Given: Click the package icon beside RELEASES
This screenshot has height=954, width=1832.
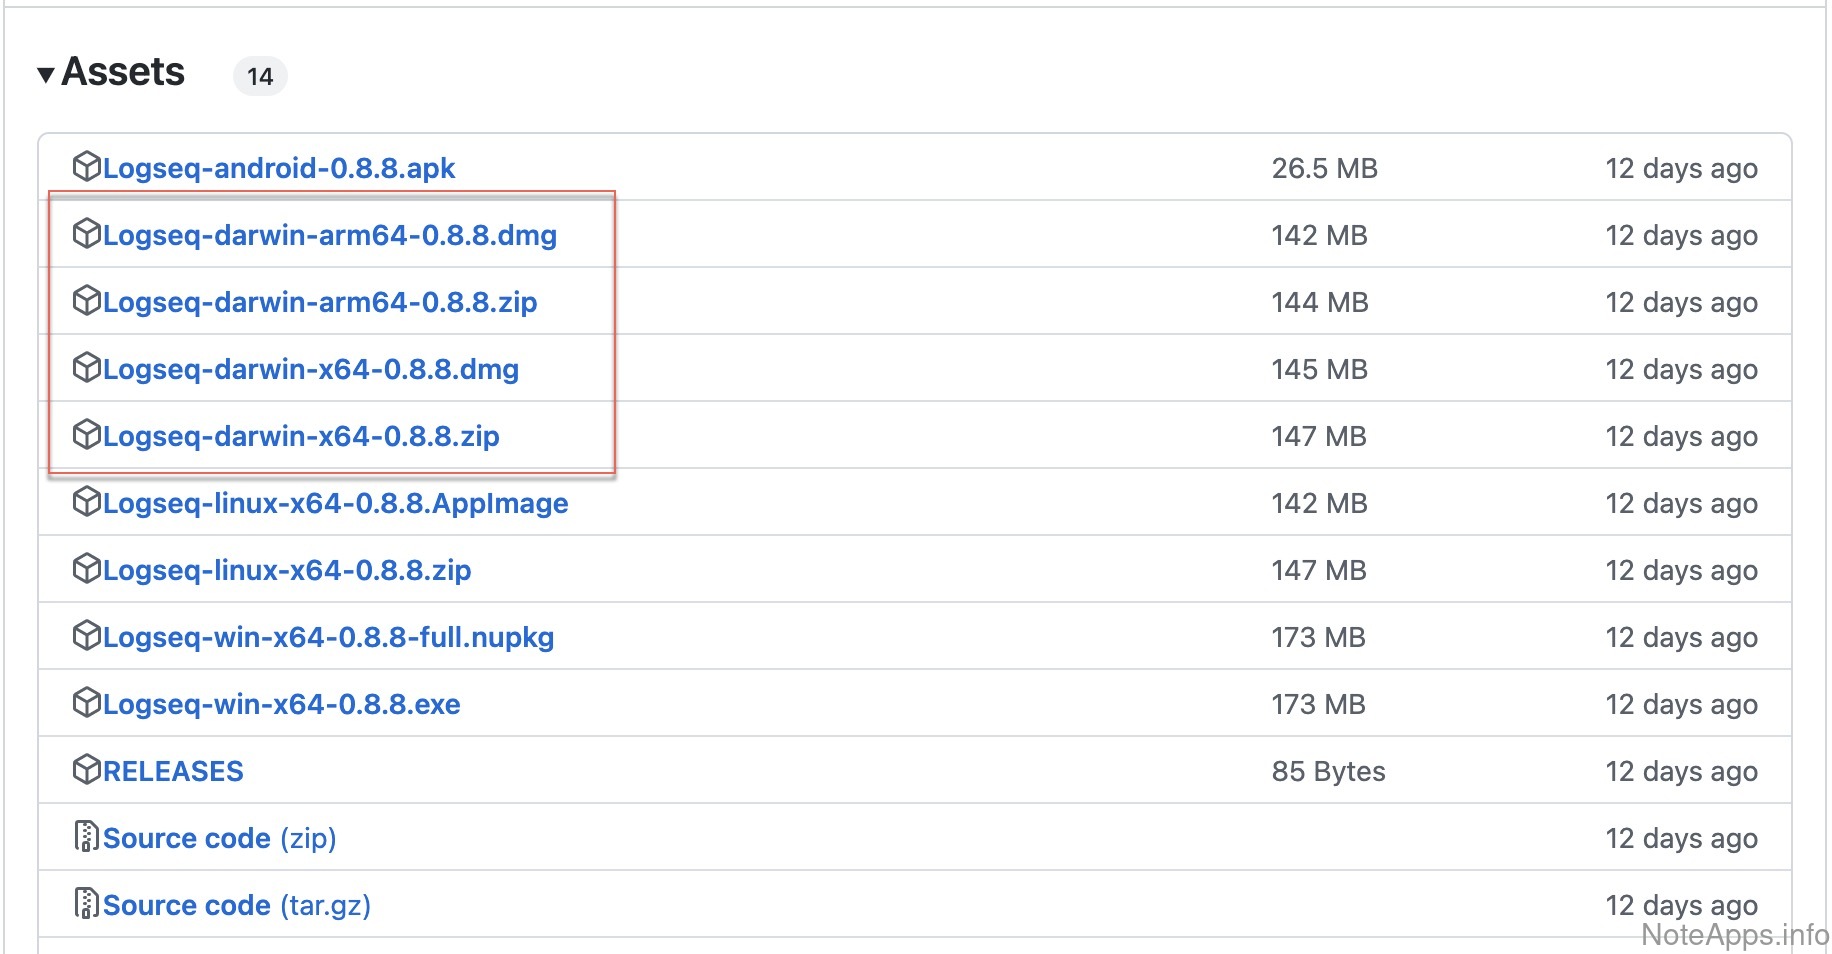Looking at the screenshot, I should [87, 769].
